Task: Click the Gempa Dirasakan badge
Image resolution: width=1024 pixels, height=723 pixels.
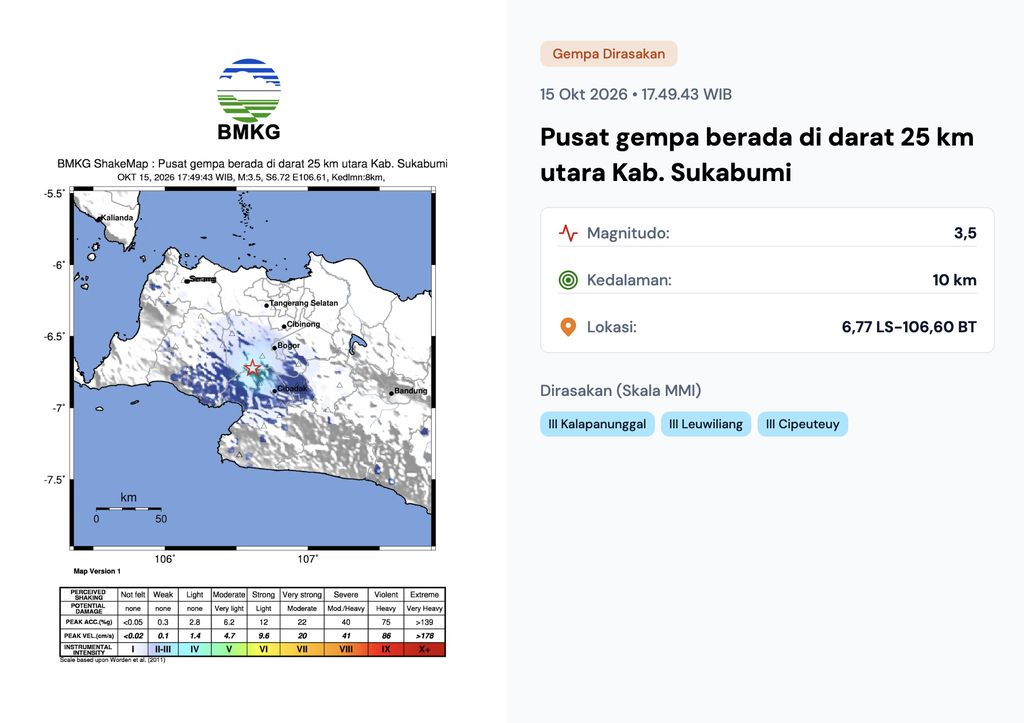Action: [x=609, y=54]
